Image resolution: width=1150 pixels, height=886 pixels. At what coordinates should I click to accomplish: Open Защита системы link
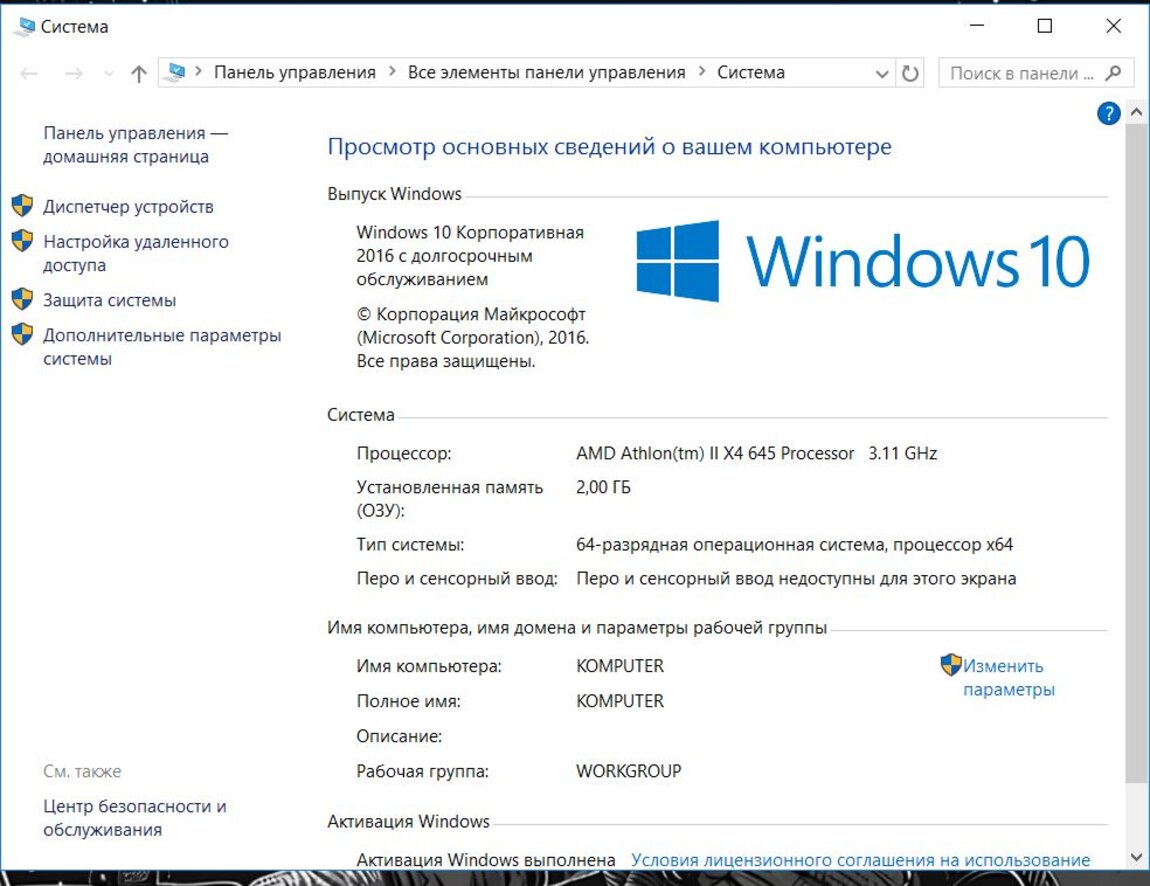click(109, 300)
